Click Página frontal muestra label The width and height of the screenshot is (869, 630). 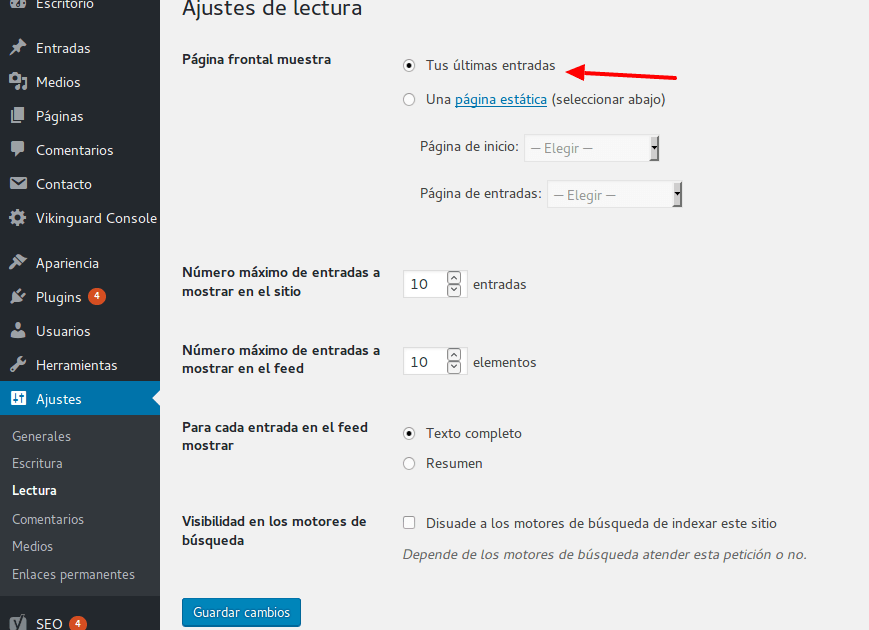(257, 59)
